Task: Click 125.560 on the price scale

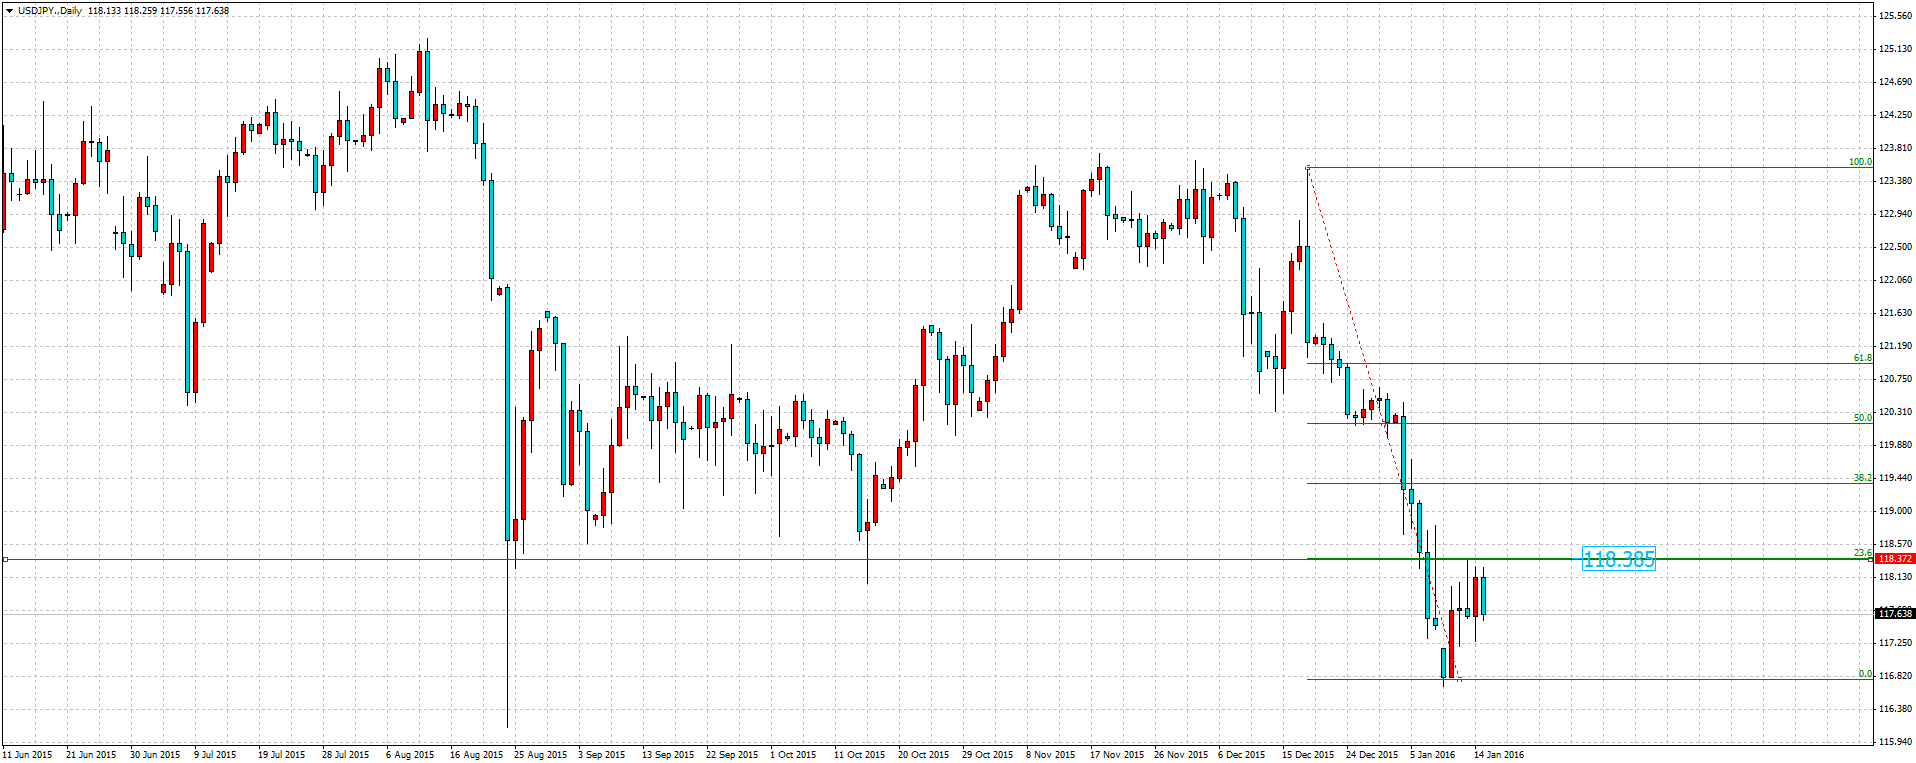Action: click(x=1895, y=16)
